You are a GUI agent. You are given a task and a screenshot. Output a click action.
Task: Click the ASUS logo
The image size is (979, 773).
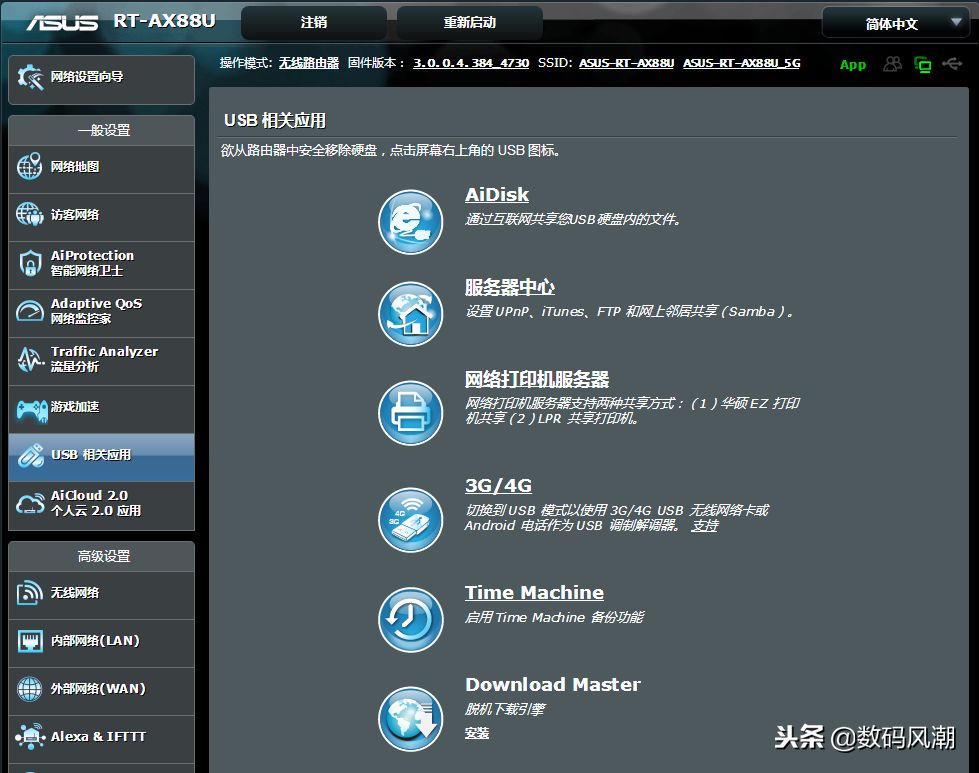pos(62,22)
